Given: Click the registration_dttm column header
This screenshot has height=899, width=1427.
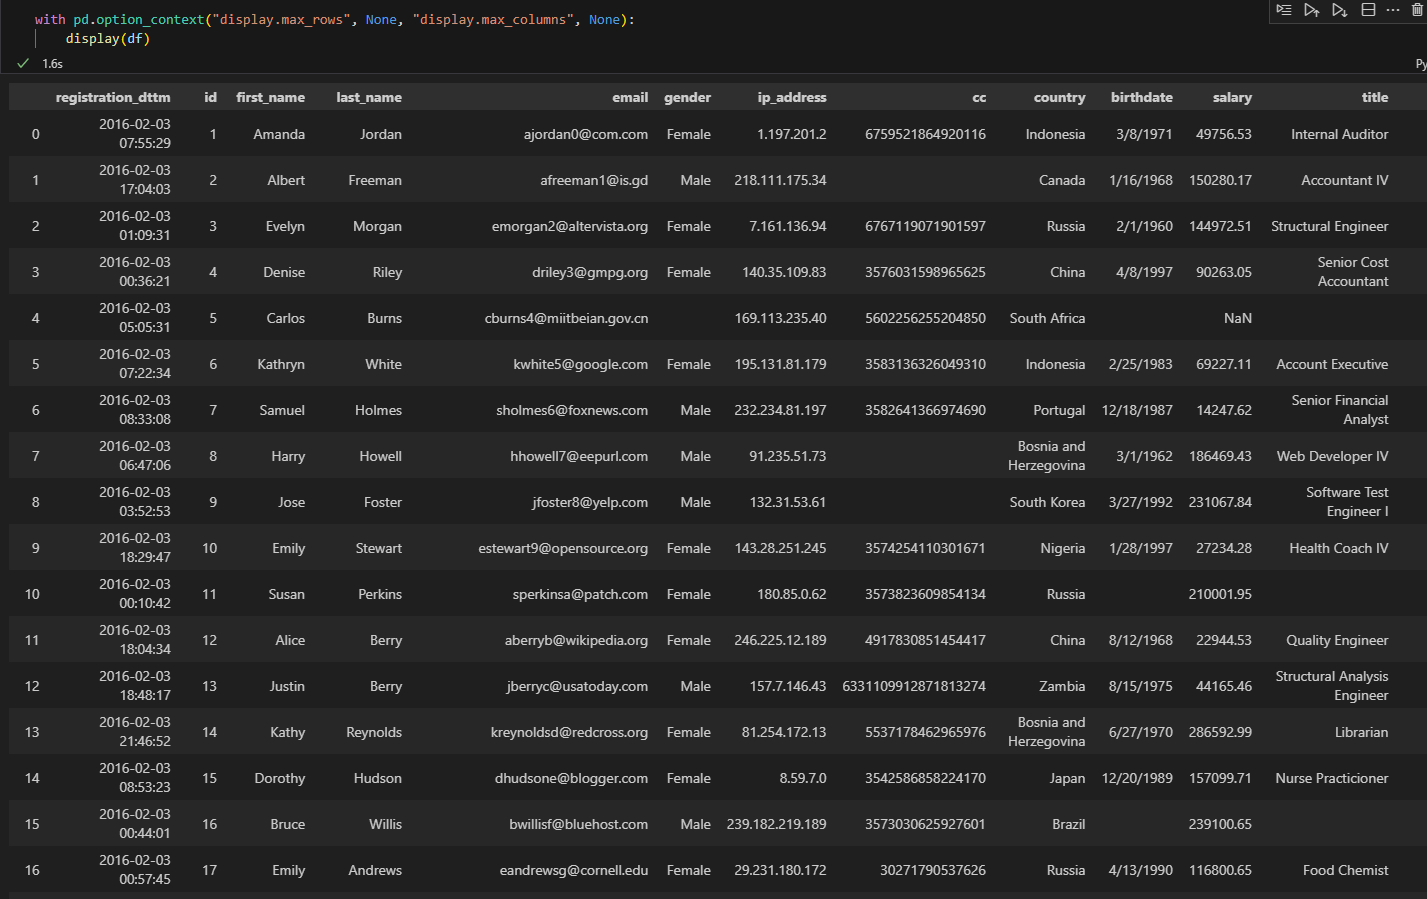Looking at the screenshot, I should coord(113,97).
